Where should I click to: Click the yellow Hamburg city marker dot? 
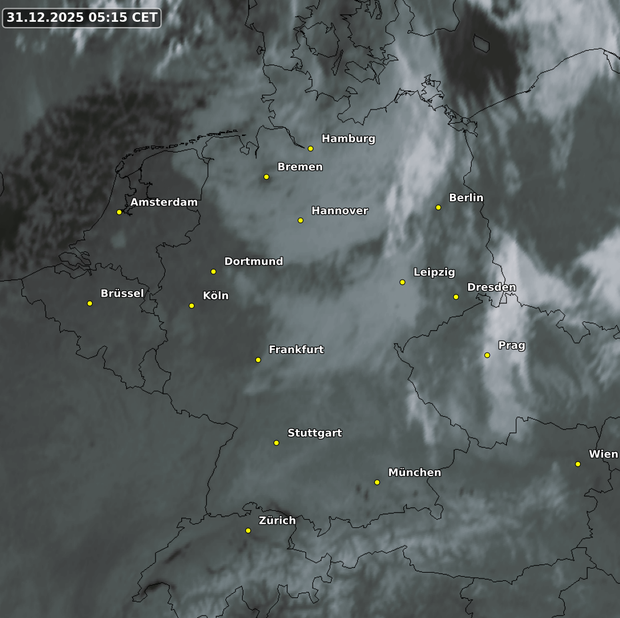pyautogui.click(x=311, y=149)
